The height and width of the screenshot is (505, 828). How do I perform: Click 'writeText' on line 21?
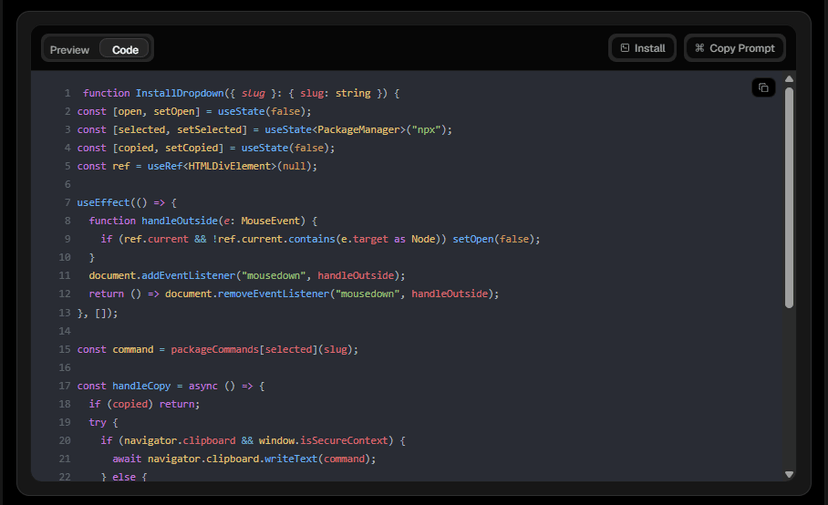tap(291, 459)
